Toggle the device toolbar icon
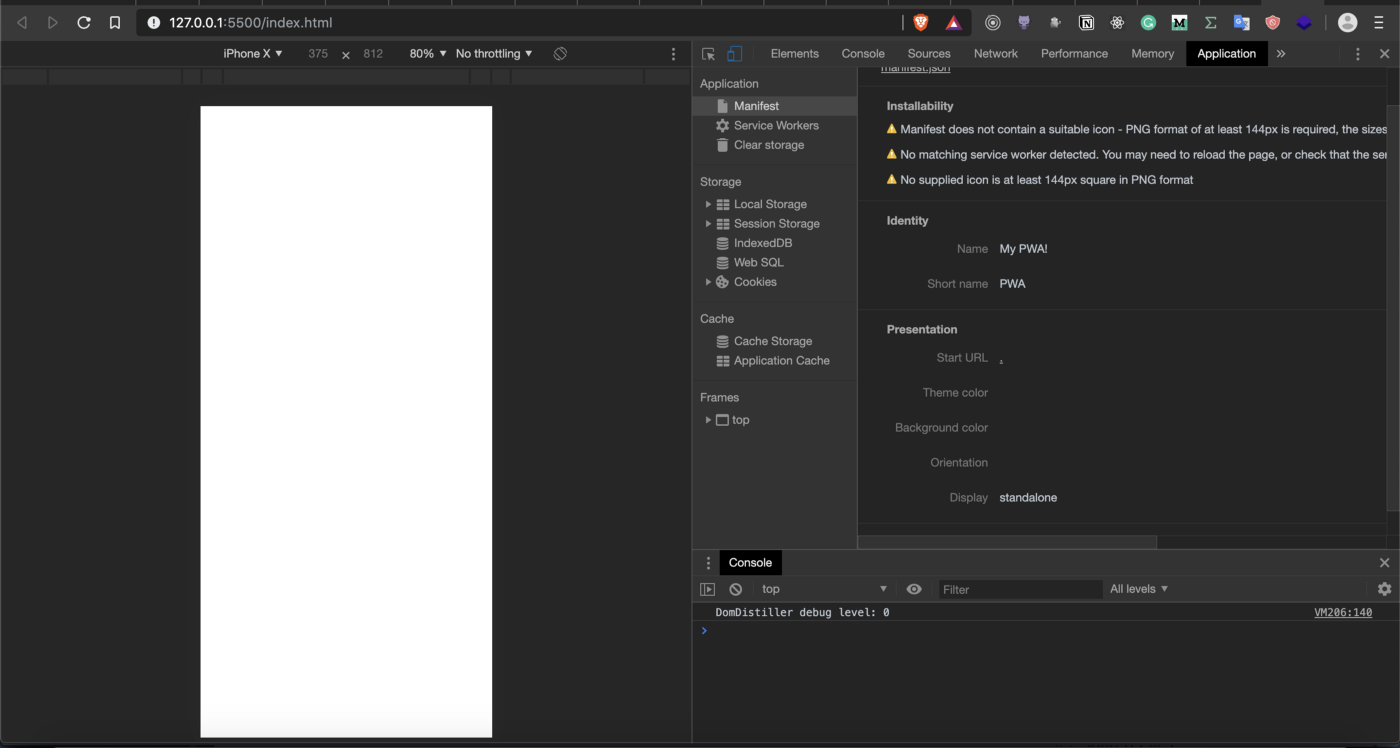Screen dimensions: 1400x748 pyautogui.click(x=735, y=54)
